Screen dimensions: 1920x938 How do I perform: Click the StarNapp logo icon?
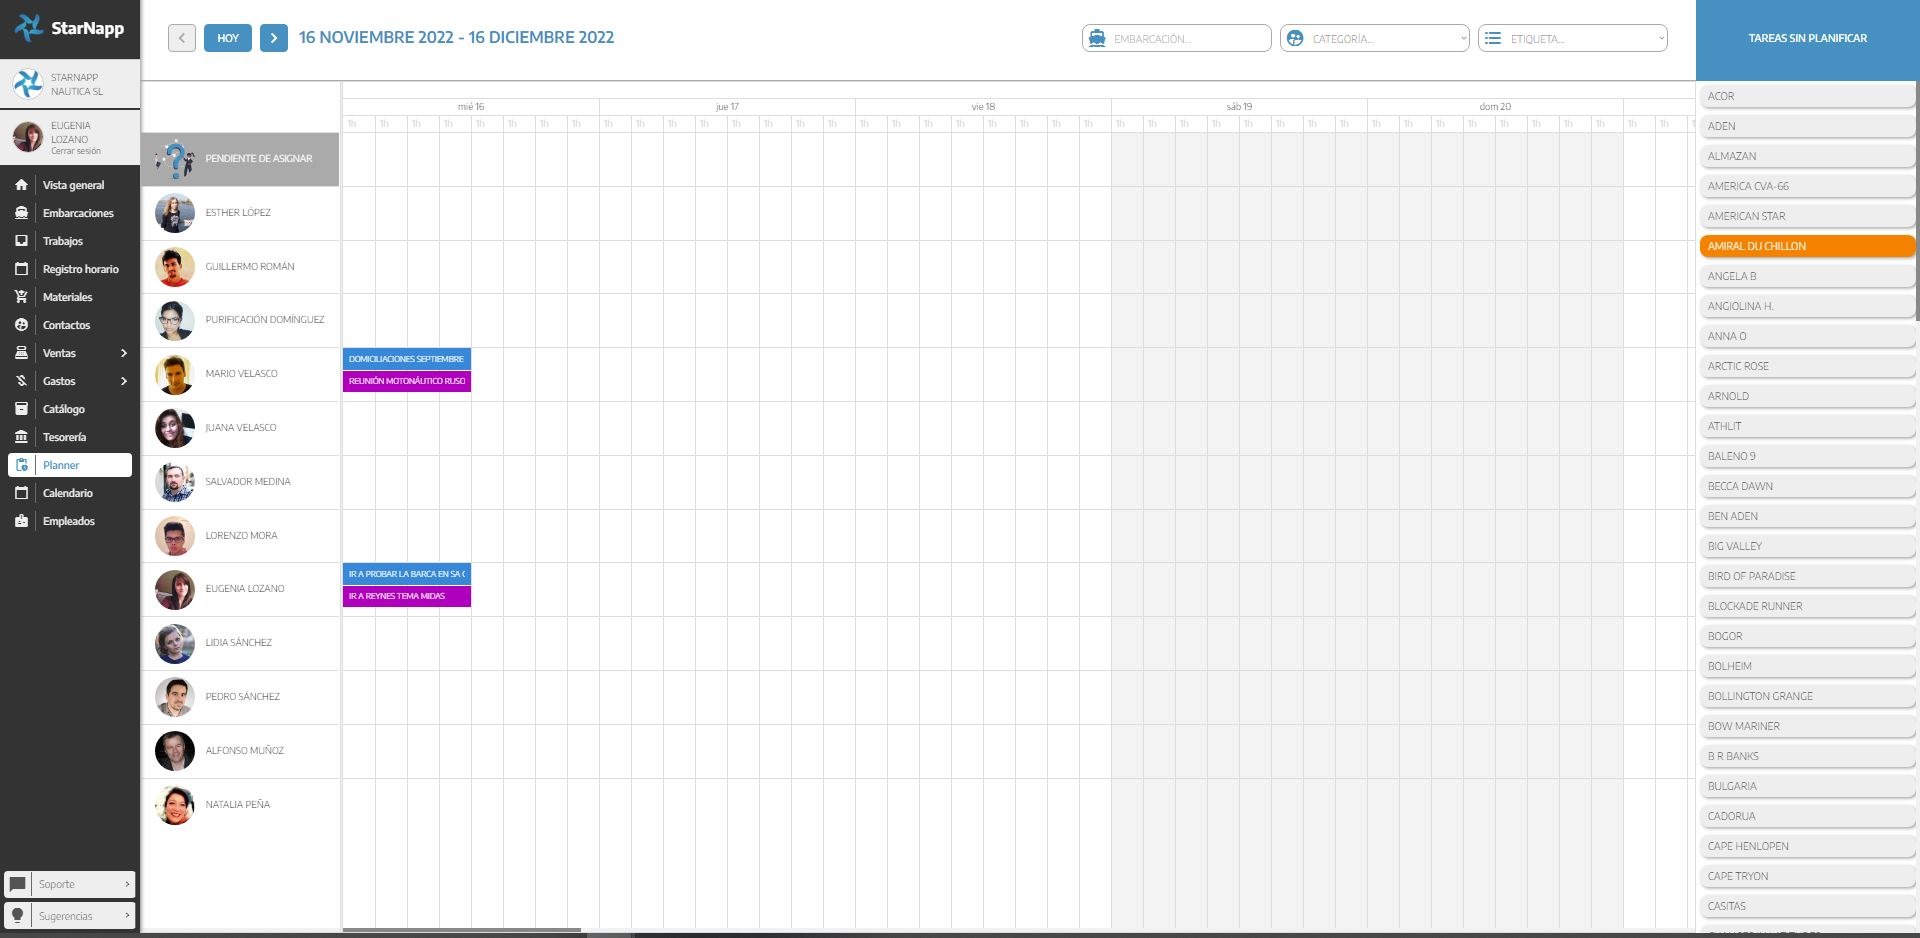(x=28, y=28)
